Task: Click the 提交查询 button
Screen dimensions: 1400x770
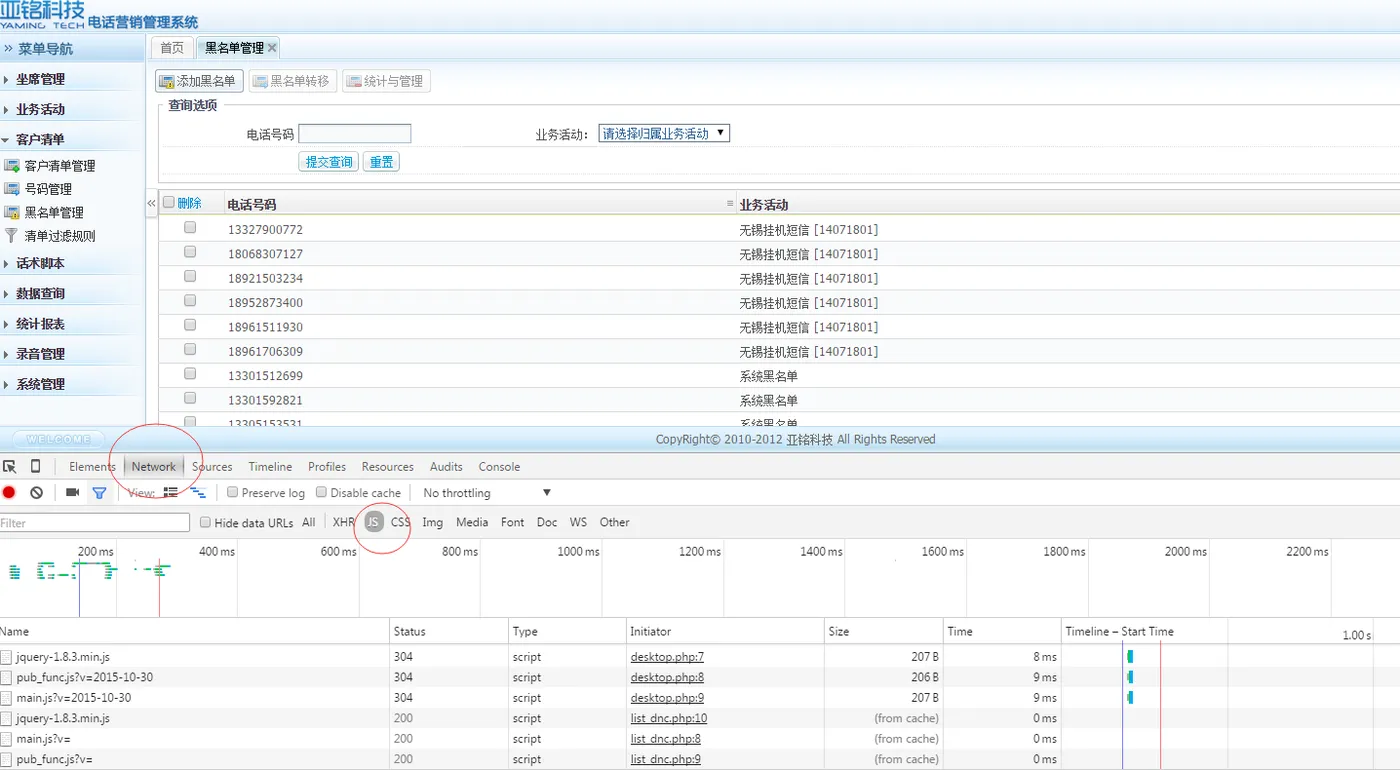Action: point(328,162)
